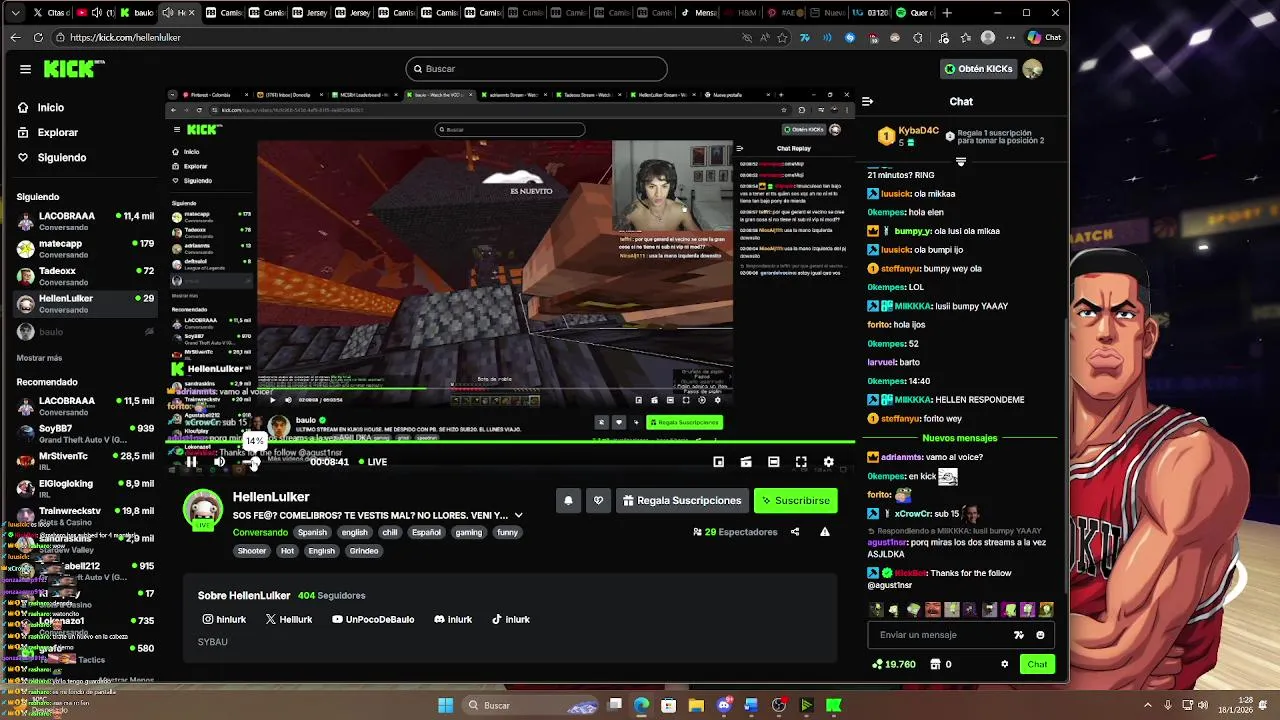Open chat text formatting icon
The image size is (1280, 720).
(x=1019, y=635)
